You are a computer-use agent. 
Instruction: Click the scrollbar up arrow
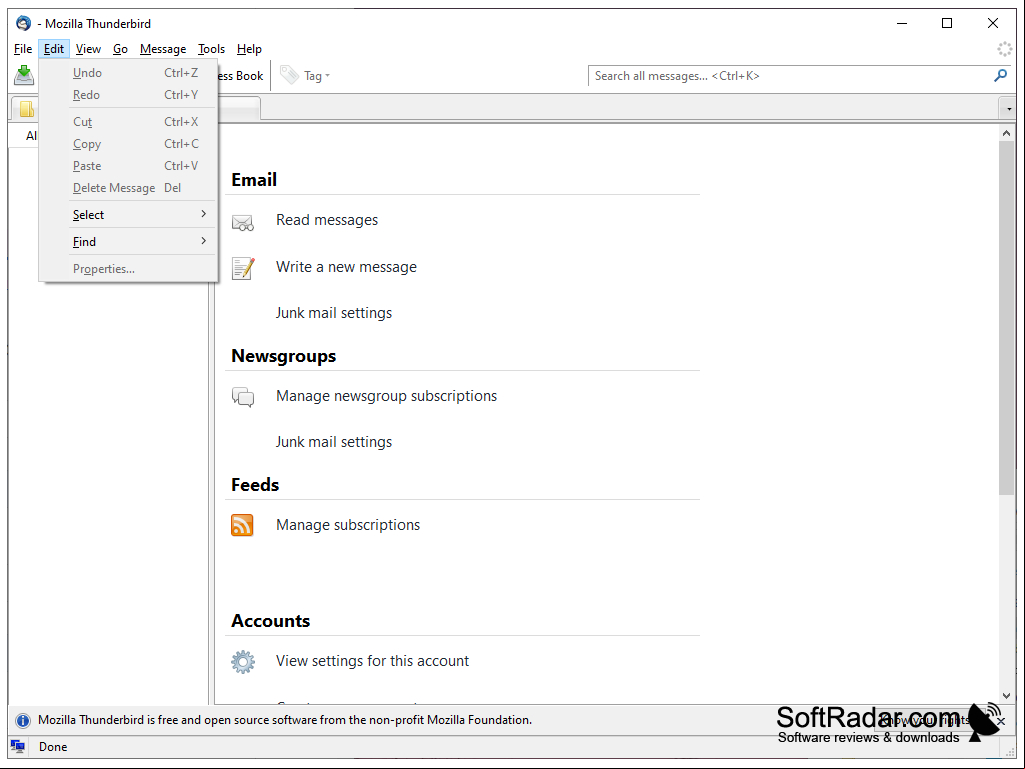(x=1006, y=133)
